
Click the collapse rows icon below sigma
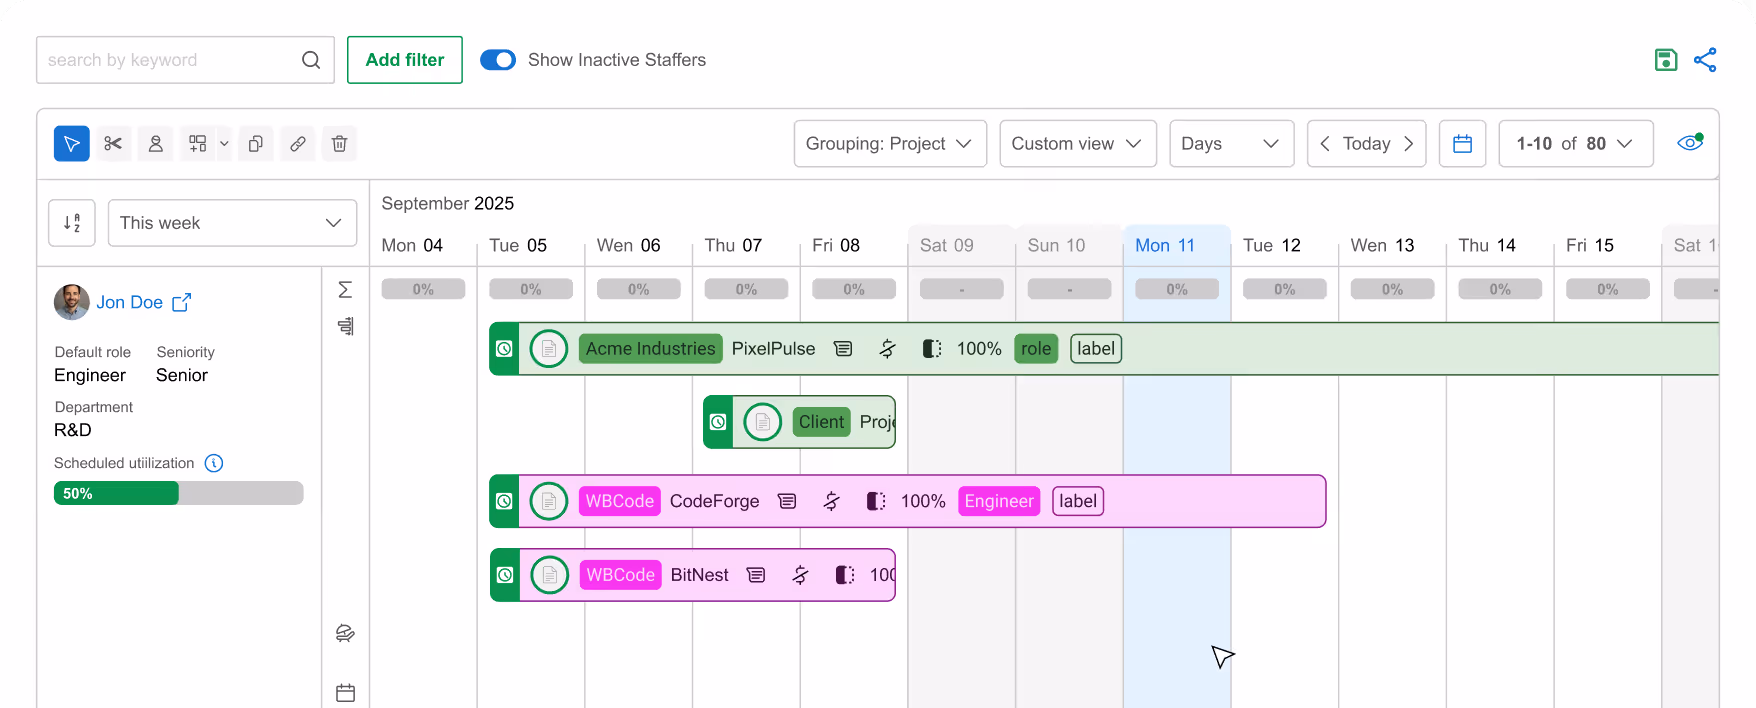pos(345,326)
